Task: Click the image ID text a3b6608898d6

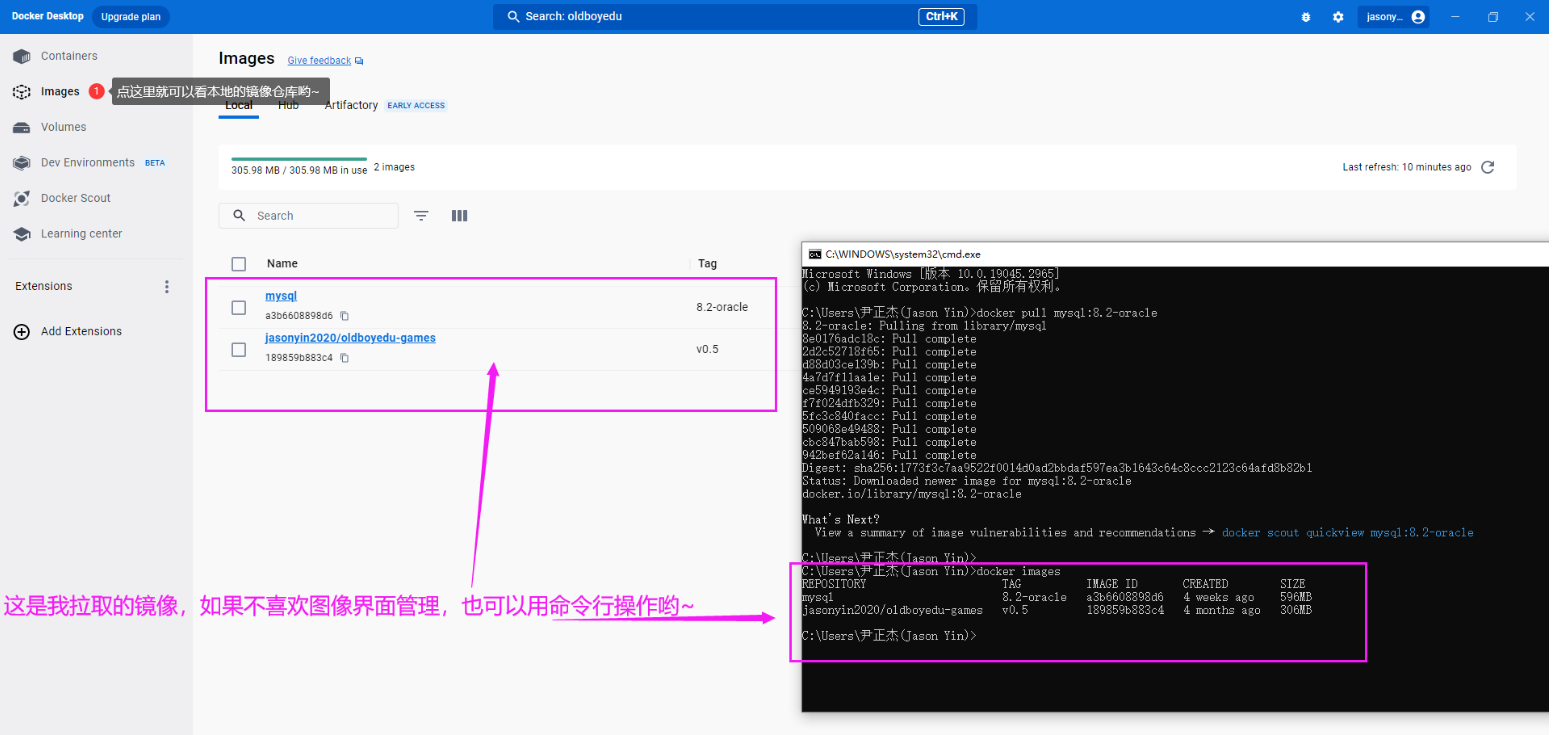Action: coord(299,316)
